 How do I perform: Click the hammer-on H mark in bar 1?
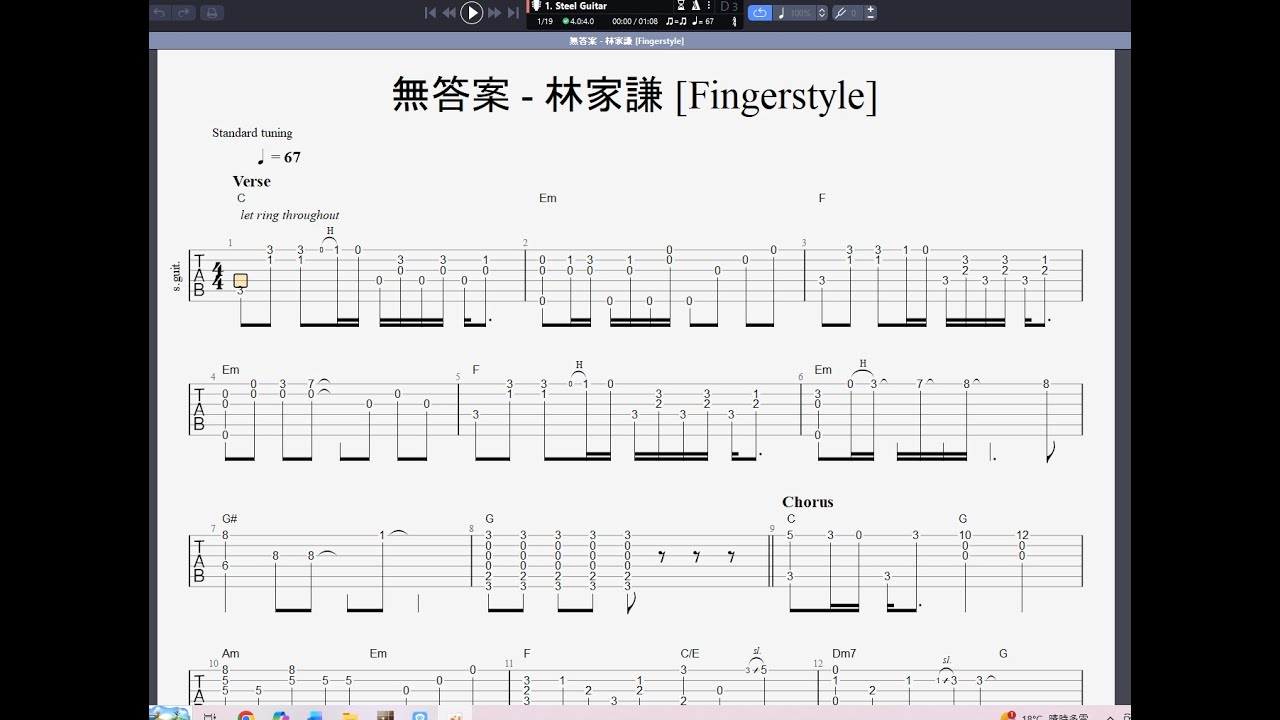[330, 231]
